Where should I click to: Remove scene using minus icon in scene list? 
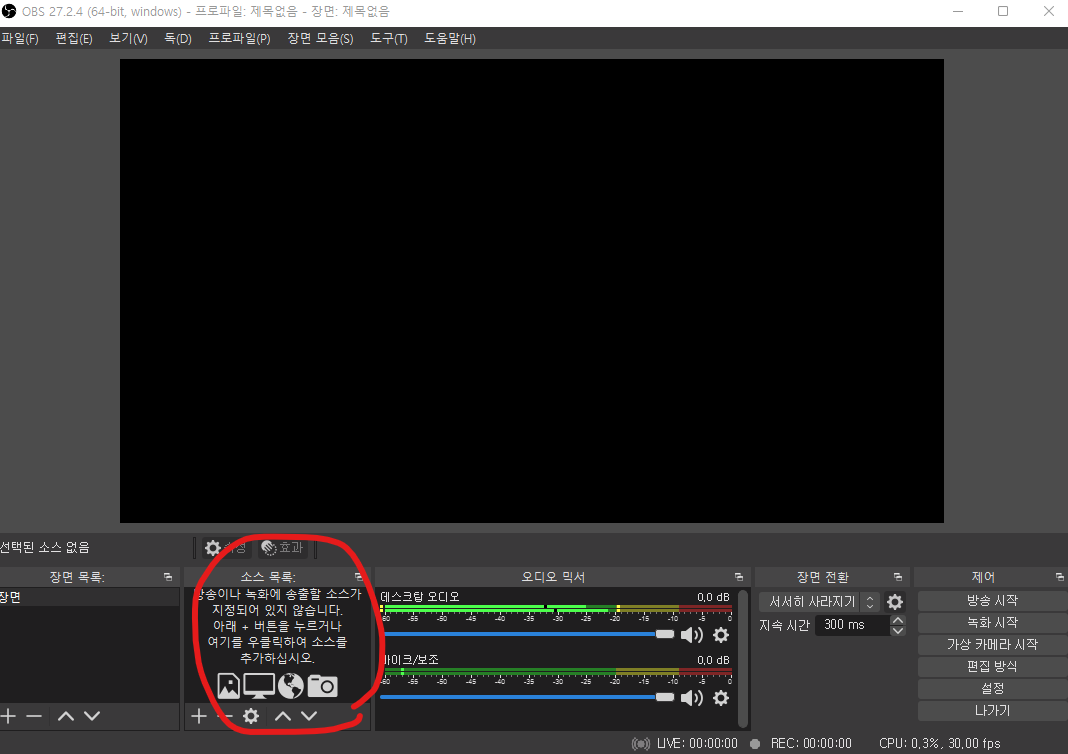[34, 716]
